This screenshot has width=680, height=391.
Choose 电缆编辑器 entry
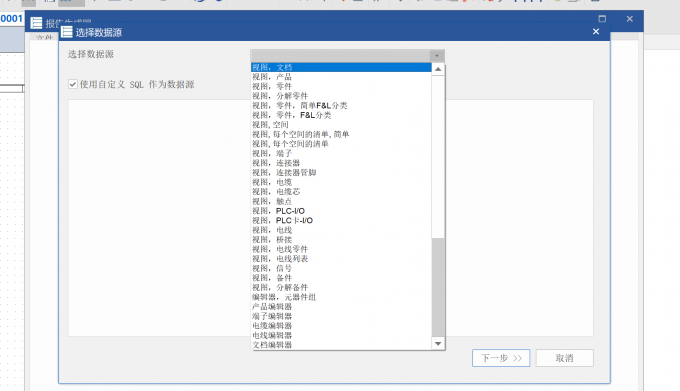tap(341, 326)
